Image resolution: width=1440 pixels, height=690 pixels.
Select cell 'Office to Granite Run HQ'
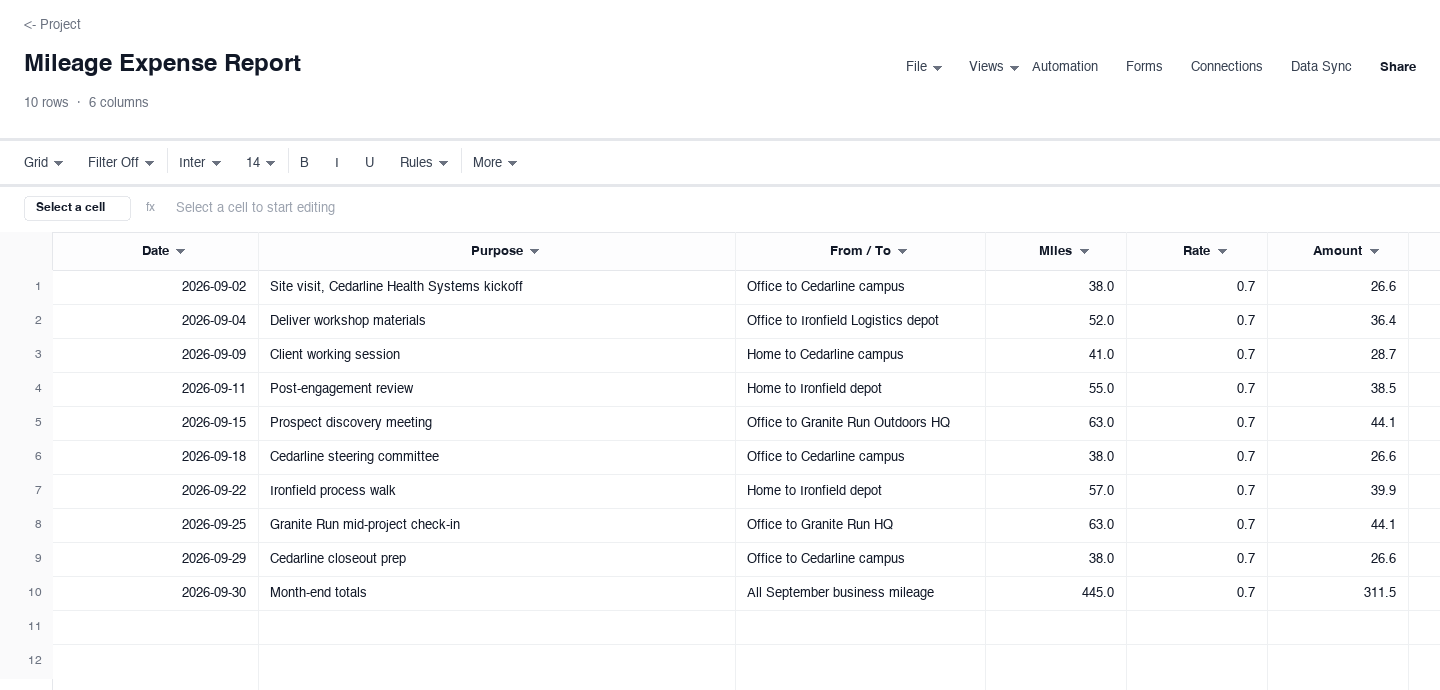coord(860,526)
